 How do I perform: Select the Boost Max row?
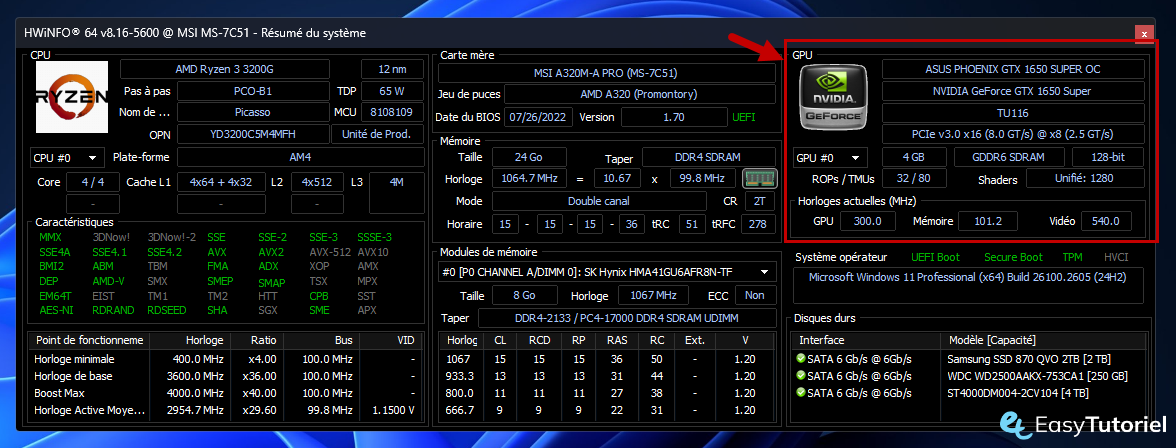tap(224, 393)
